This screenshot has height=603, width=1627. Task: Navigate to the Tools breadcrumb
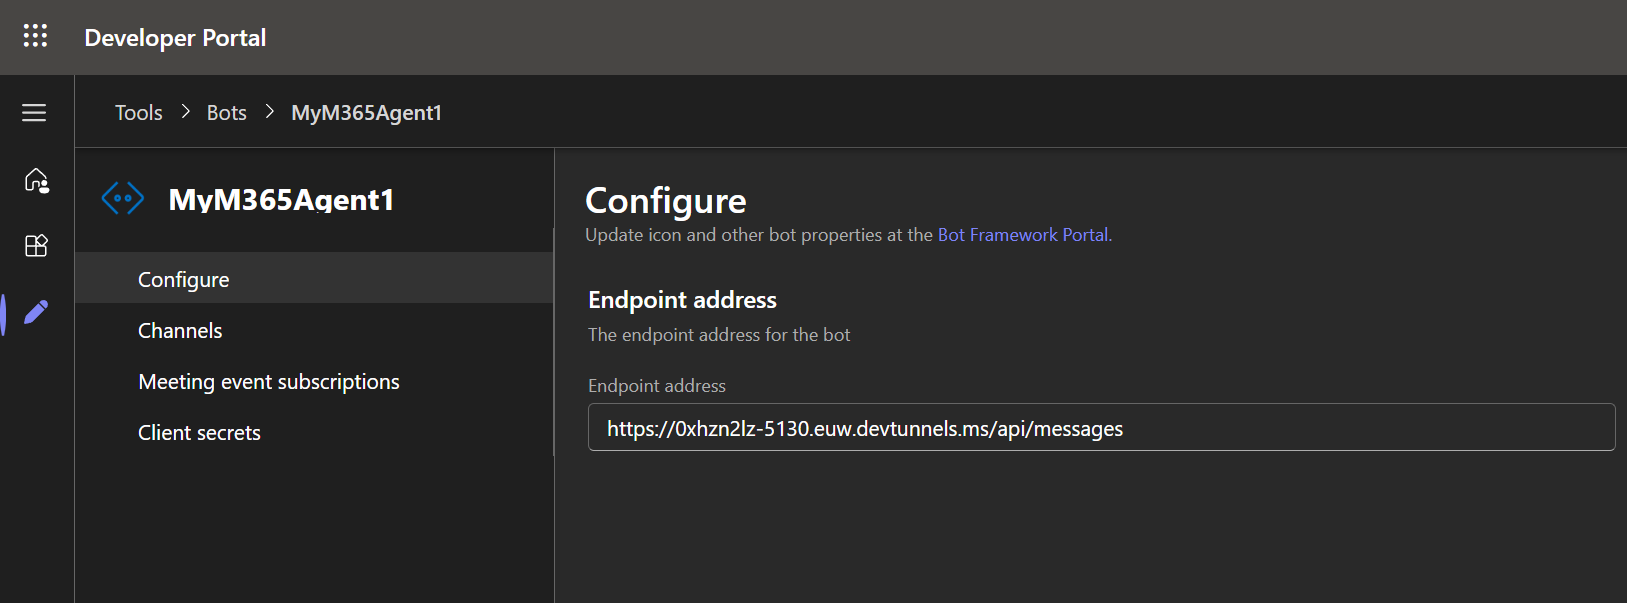point(138,113)
